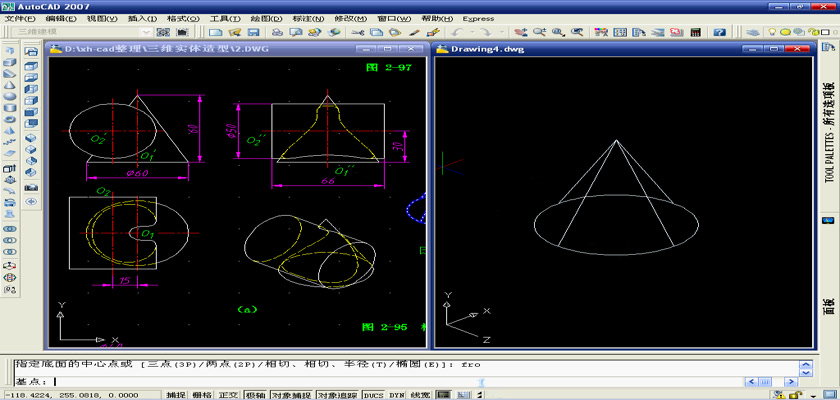The height and width of the screenshot is (400, 840).
Task: Click the Undo arrow icon
Action: point(455,32)
